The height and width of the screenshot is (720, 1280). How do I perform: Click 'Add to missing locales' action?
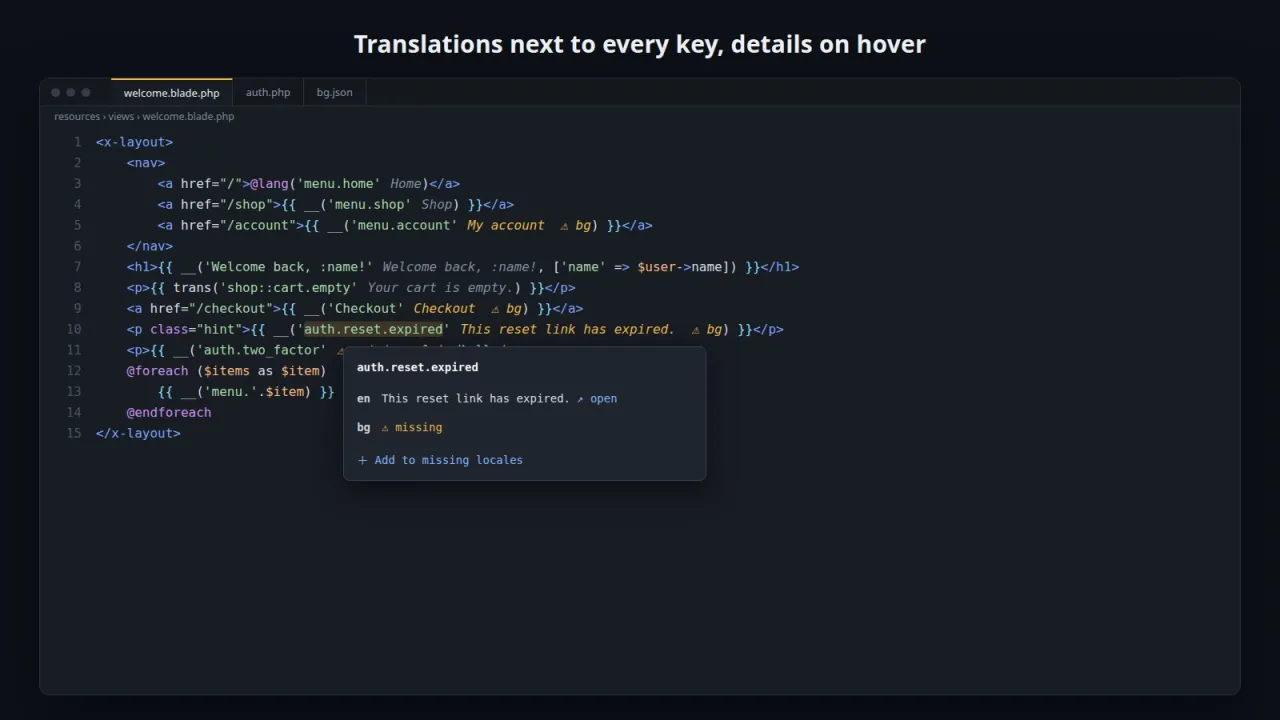point(440,460)
